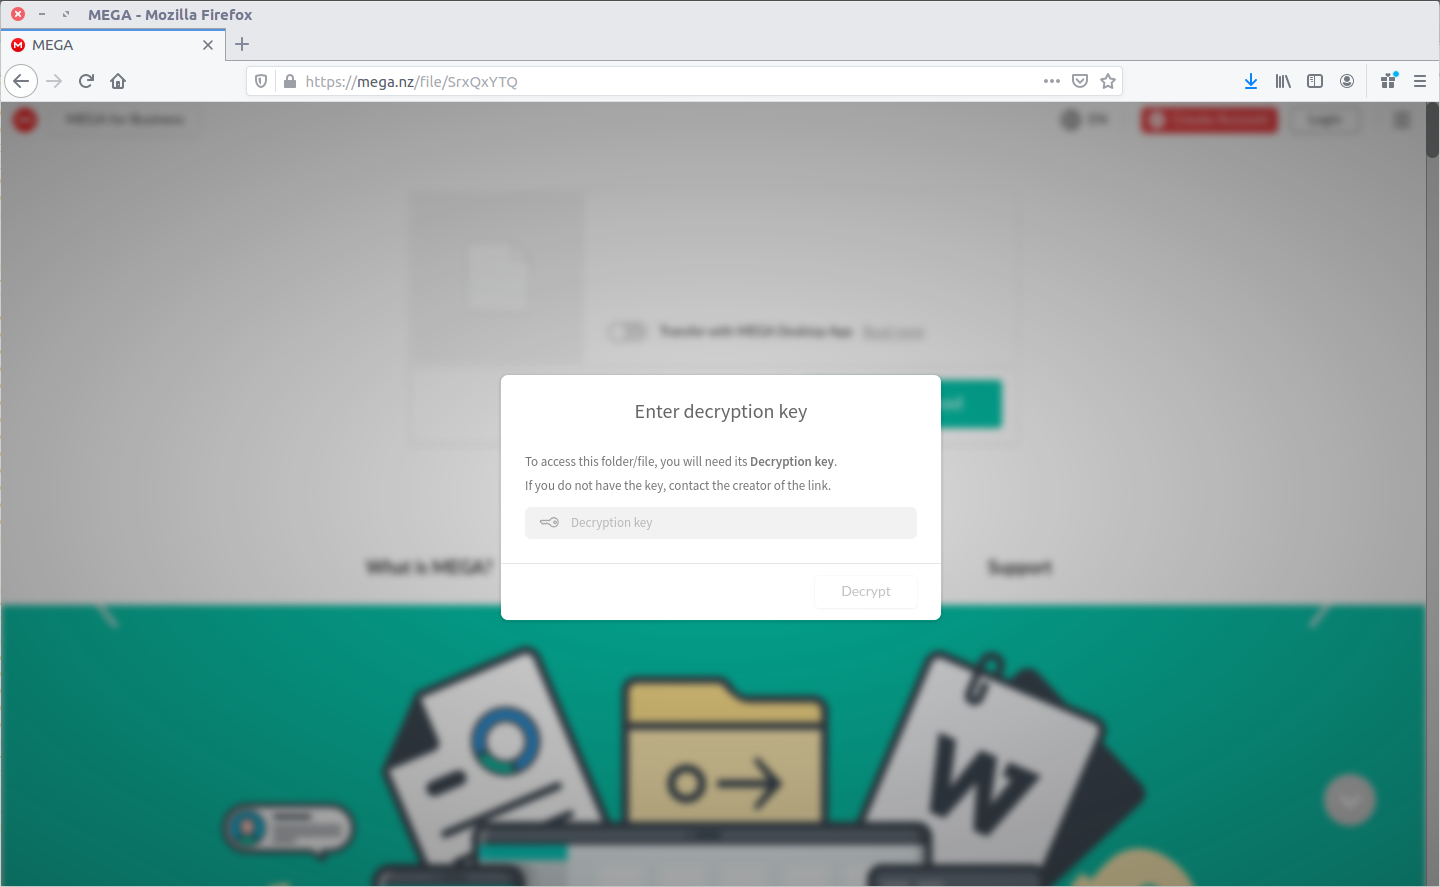Viewport: 1440px width, 887px height.
Task: Open the Firefox hamburger application menu
Action: (1420, 81)
